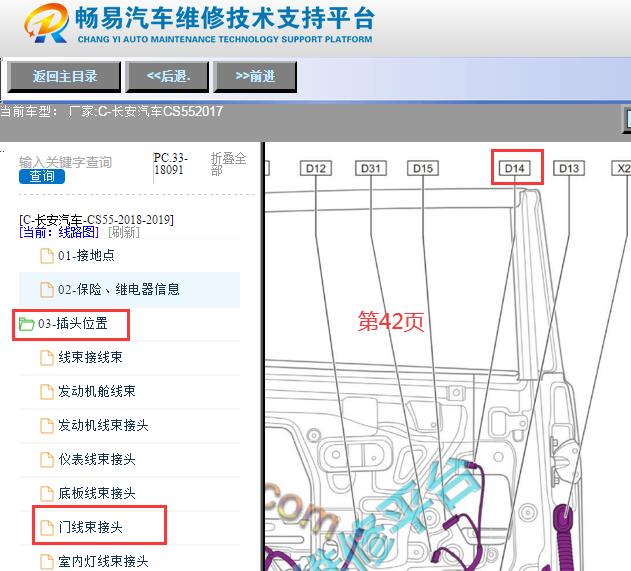Click the D14 connector label in diagram
Screen dimensions: 631x571
[x=515, y=168]
